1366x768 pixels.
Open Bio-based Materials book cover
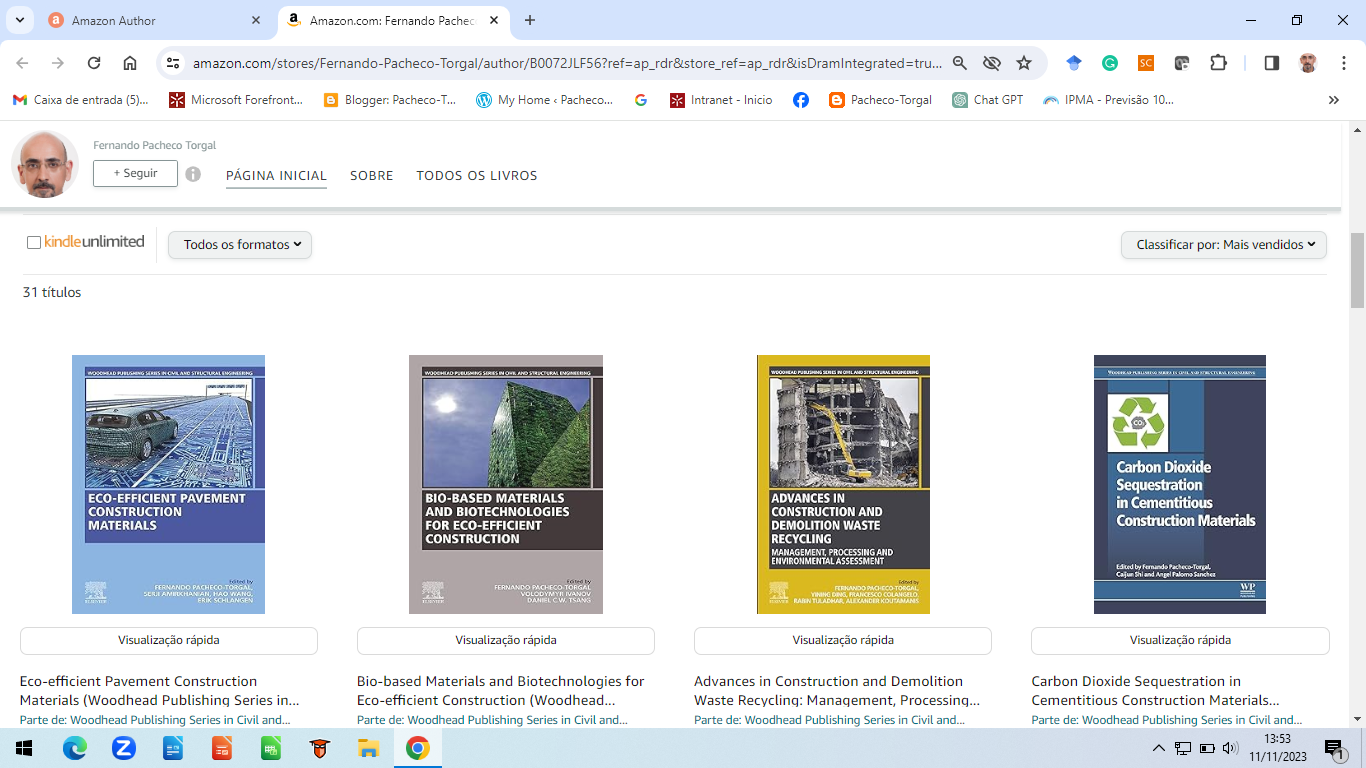click(506, 484)
